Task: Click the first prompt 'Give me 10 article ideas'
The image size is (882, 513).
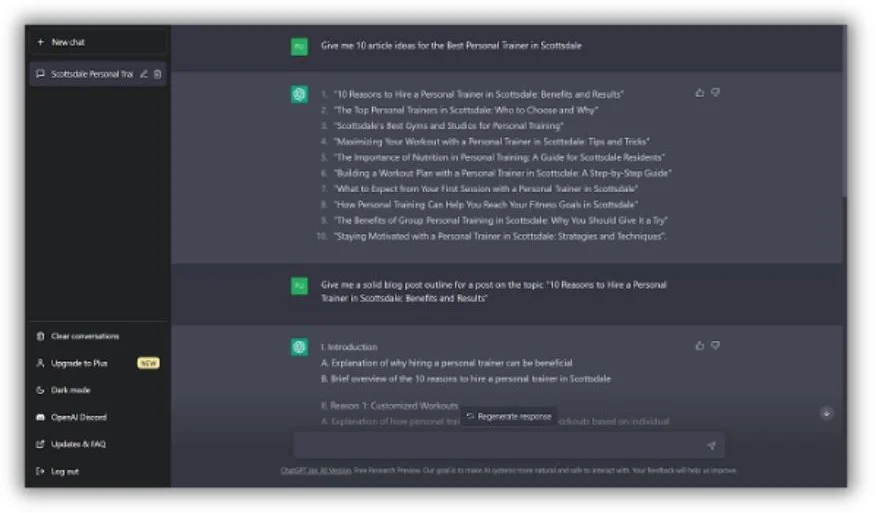Action: click(451, 46)
